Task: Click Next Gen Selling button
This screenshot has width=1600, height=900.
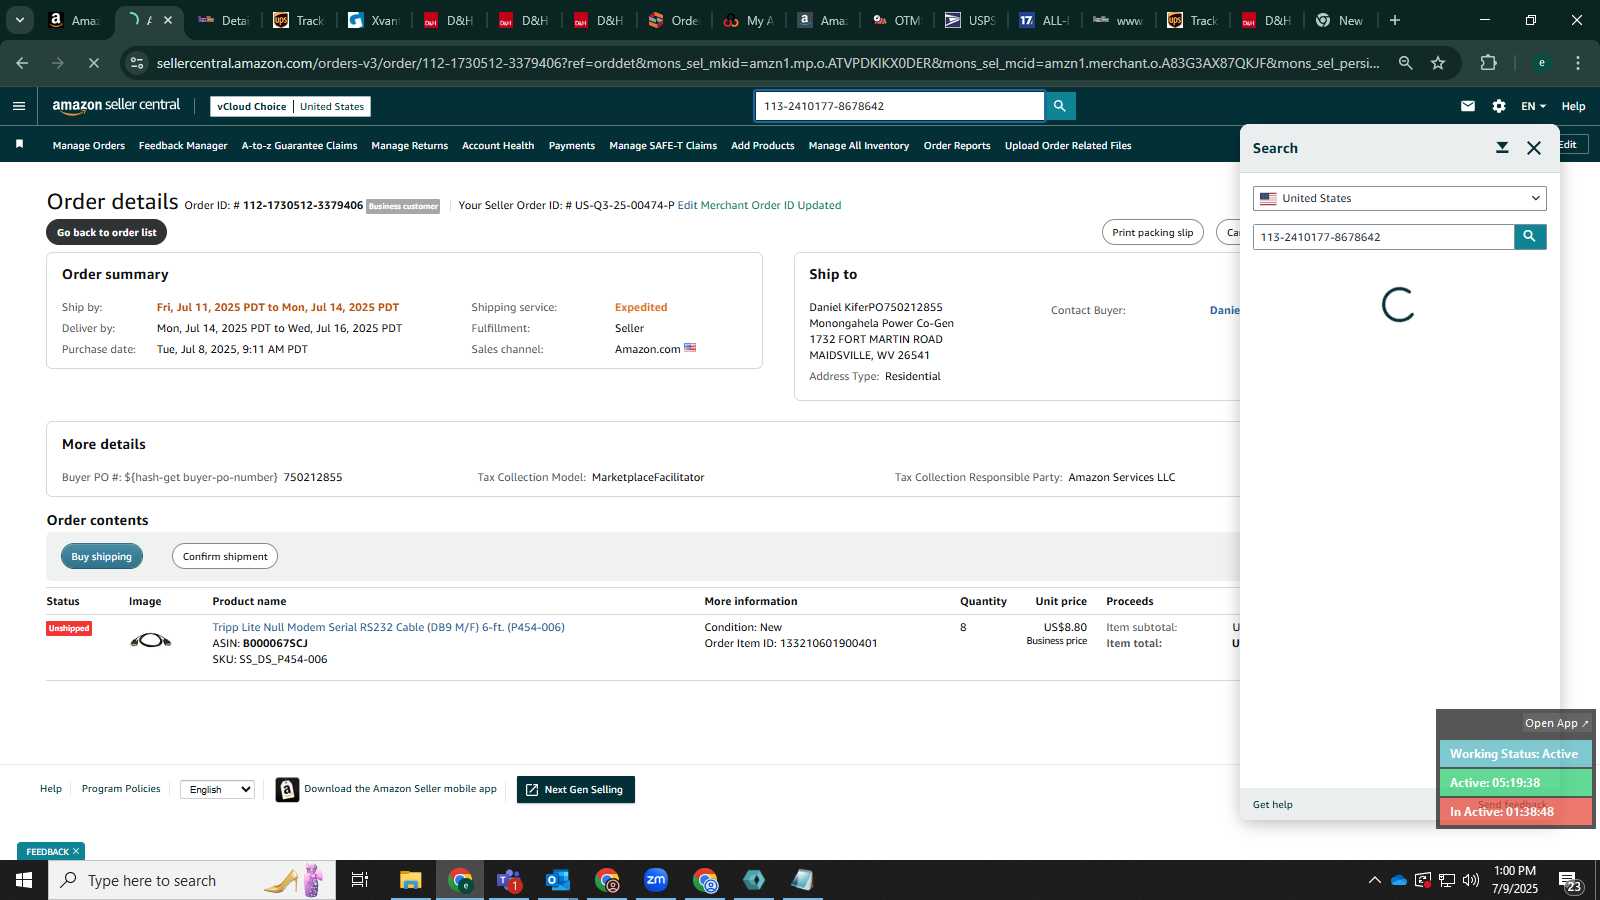Action: 576,789
